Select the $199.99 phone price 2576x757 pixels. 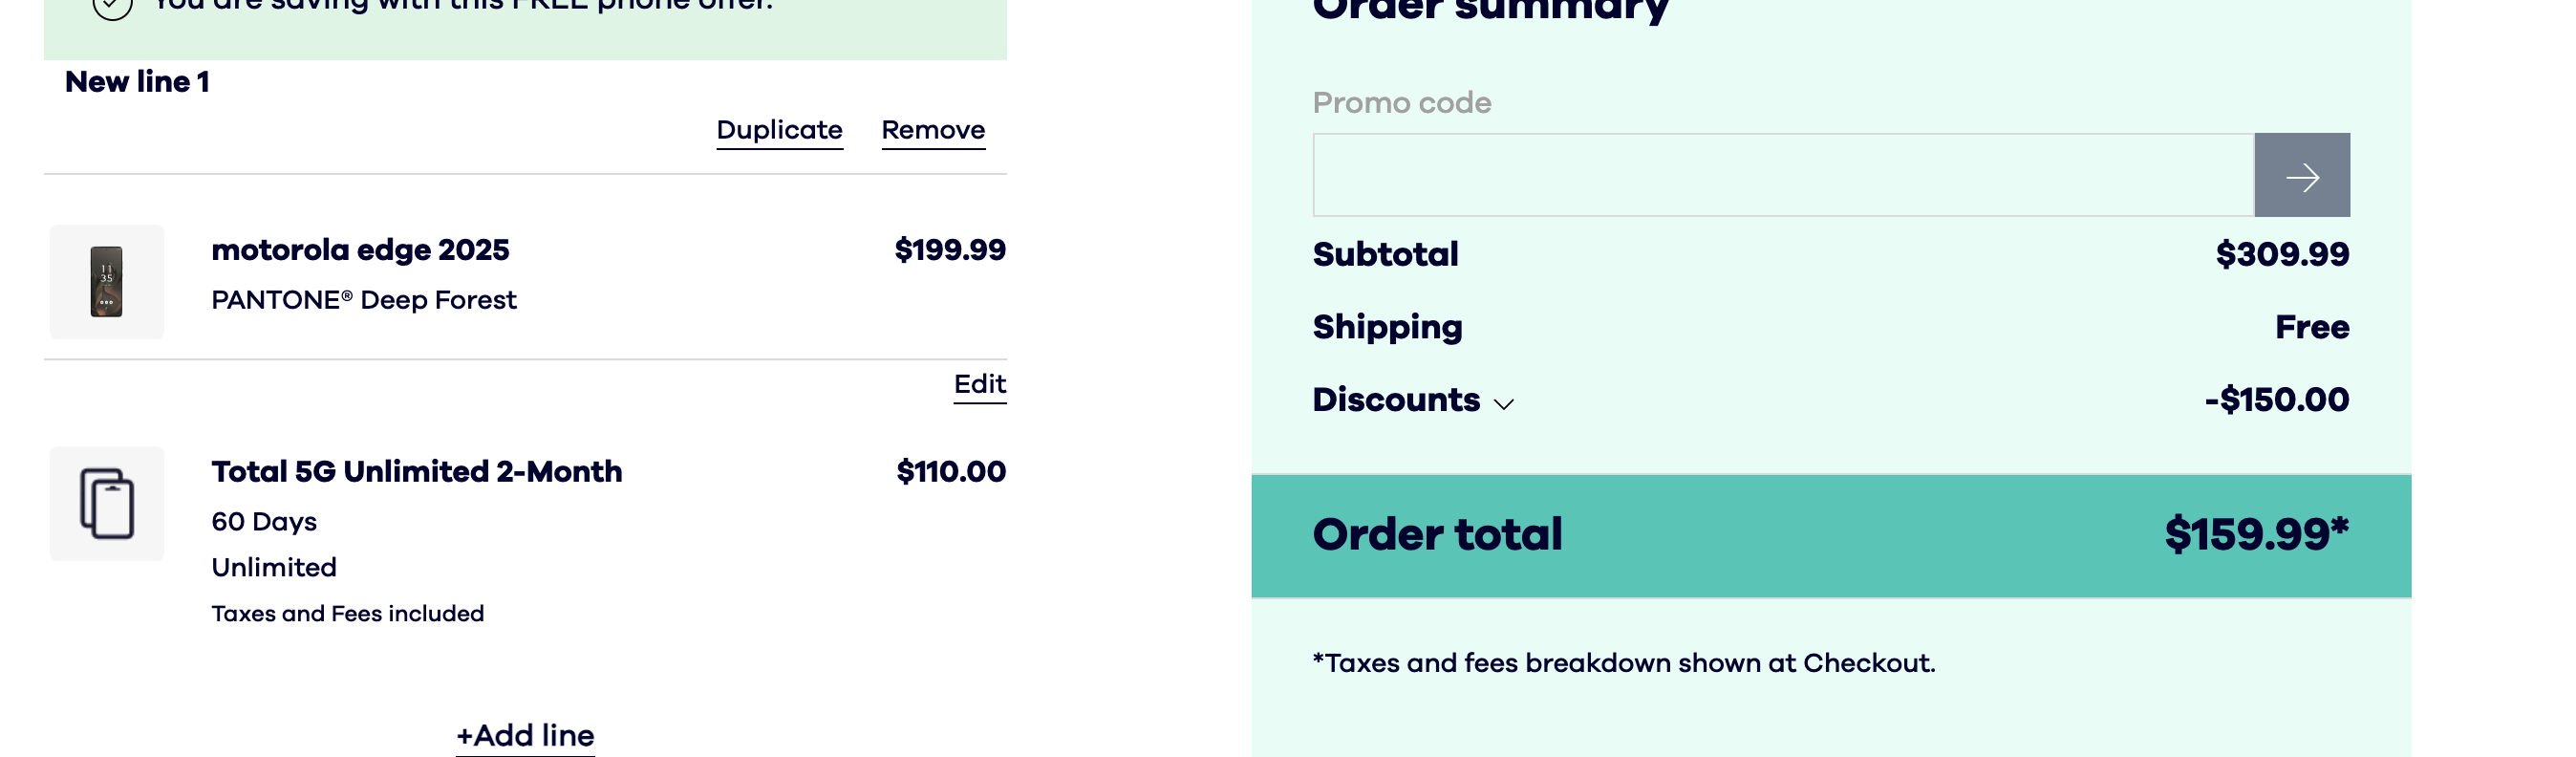click(949, 250)
